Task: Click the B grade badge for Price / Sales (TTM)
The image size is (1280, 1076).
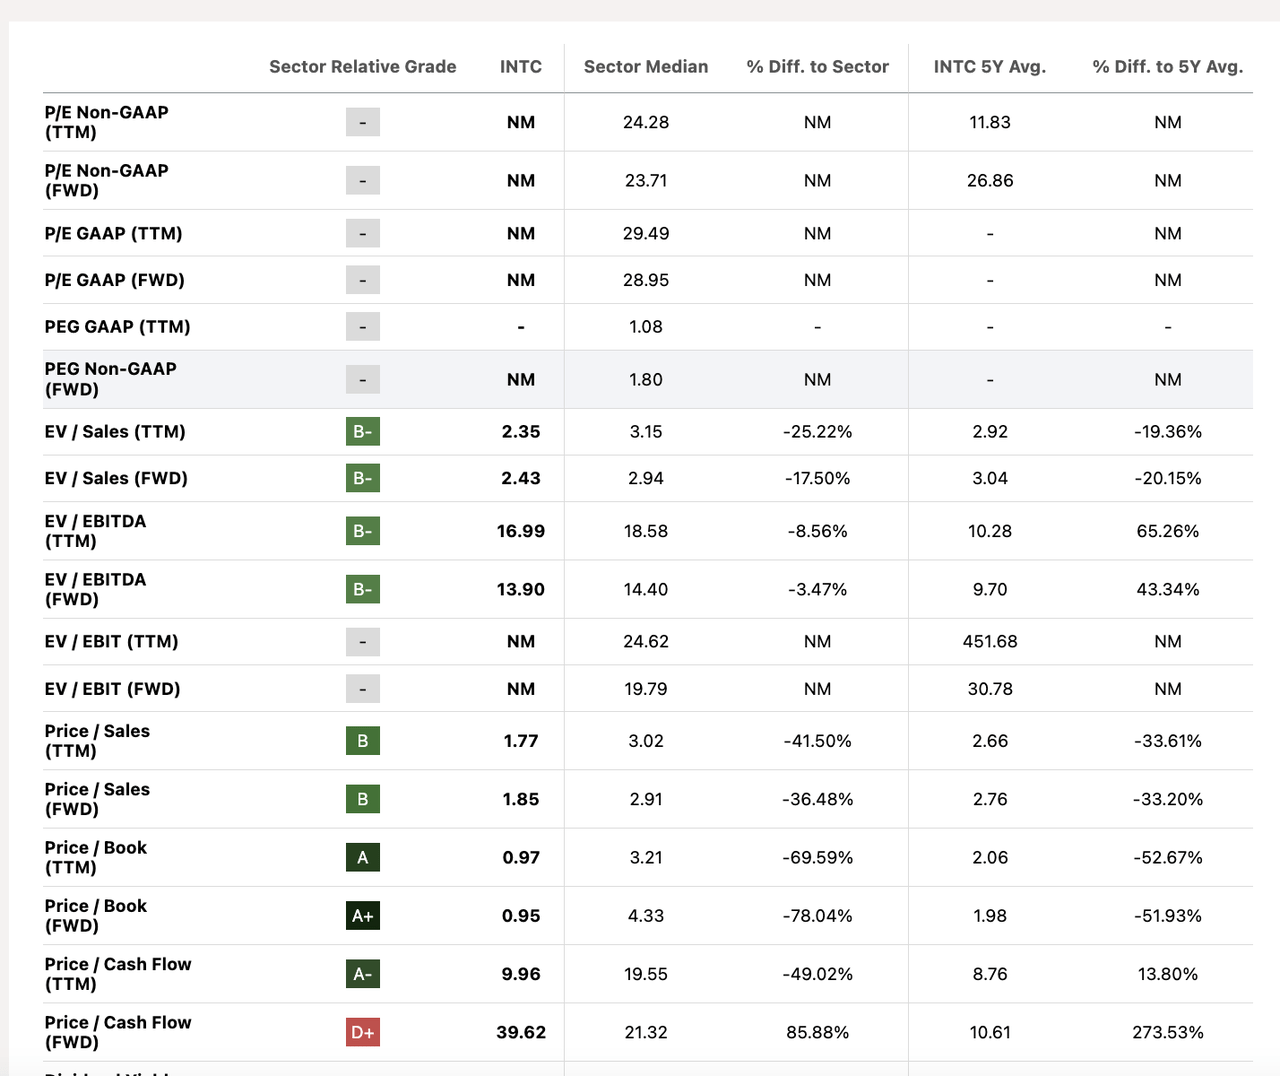Action: [362, 741]
